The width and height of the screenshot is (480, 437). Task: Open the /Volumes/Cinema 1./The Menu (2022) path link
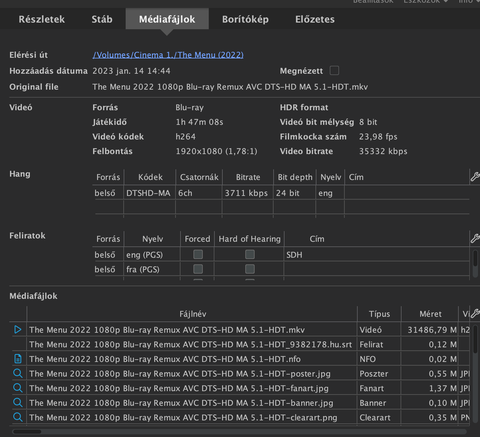tap(168, 55)
